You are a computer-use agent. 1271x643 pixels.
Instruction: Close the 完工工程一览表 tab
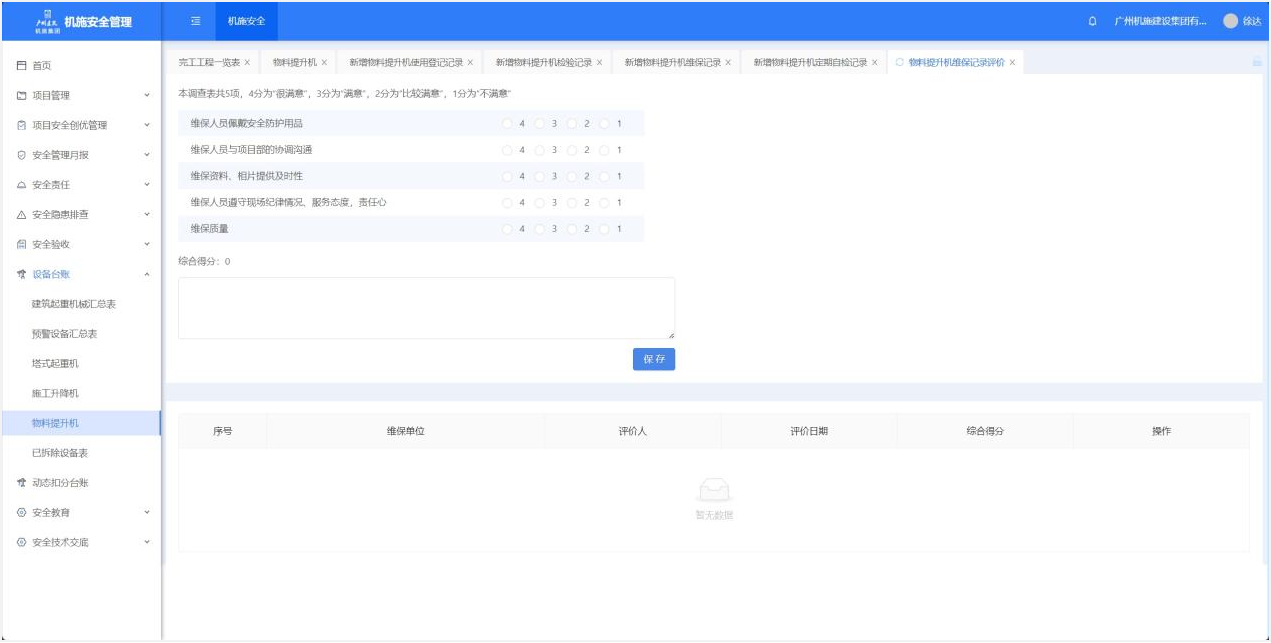(247, 62)
